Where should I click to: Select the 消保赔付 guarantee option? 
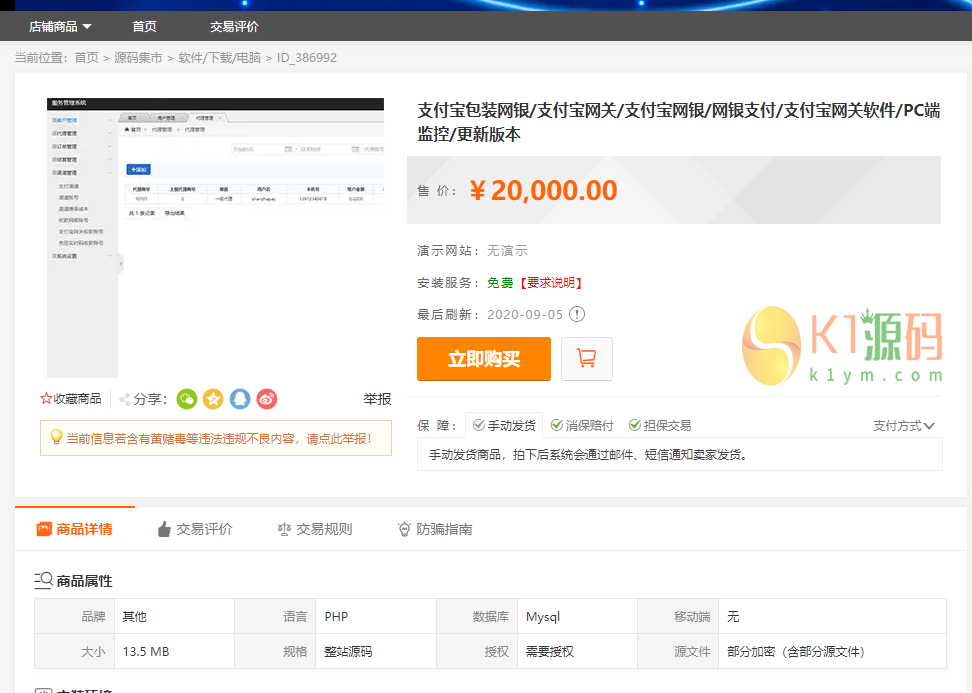pyautogui.click(x=582, y=425)
